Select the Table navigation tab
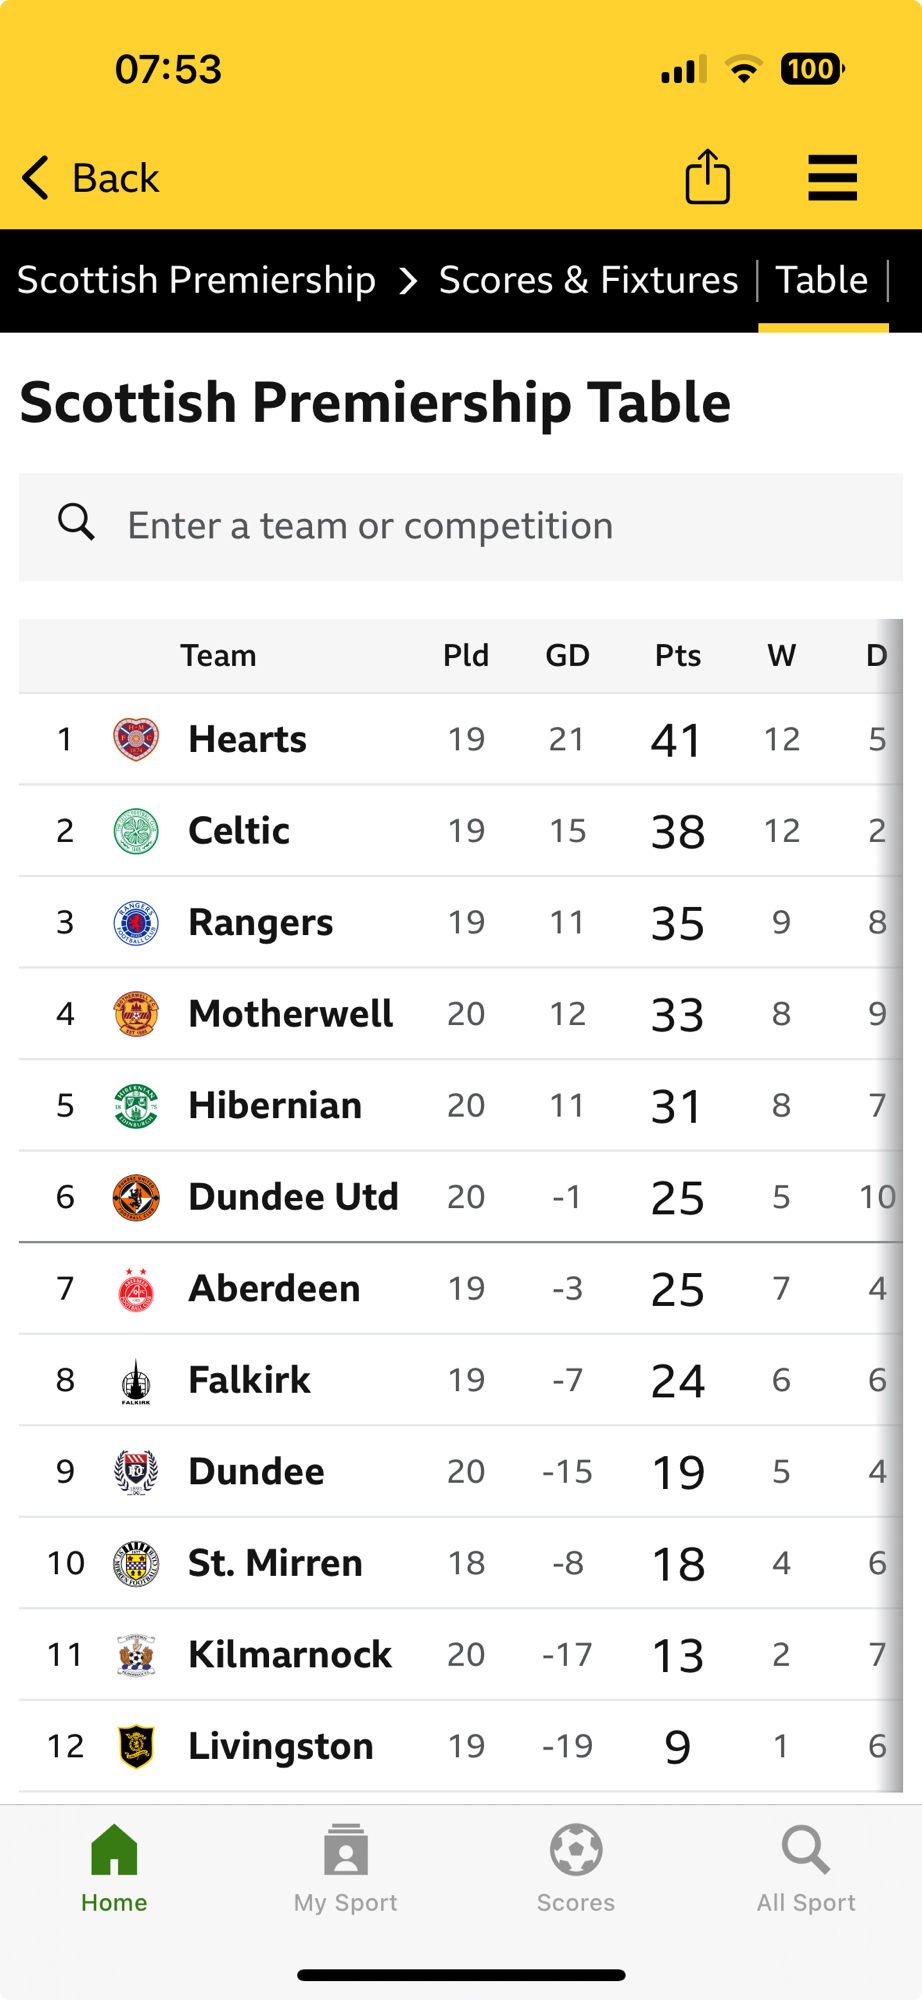 click(822, 280)
